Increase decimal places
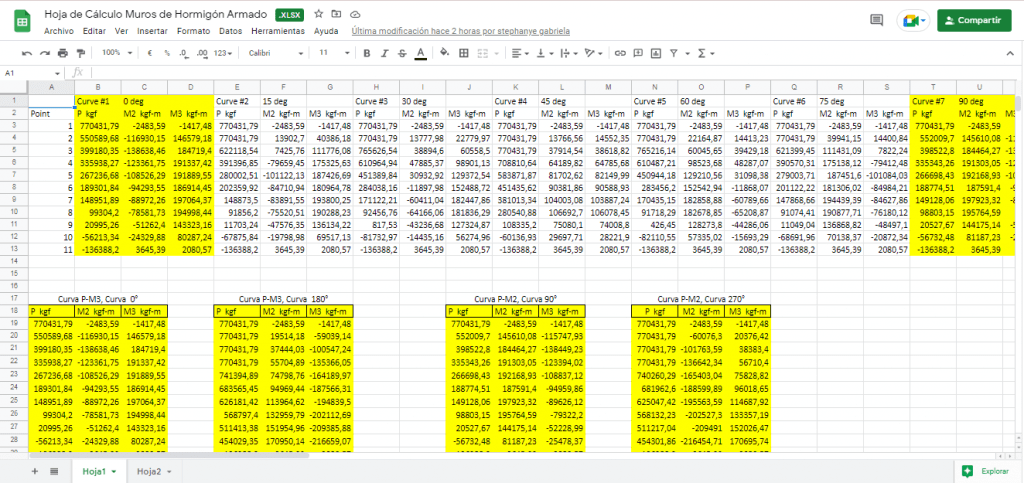The width and height of the screenshot is (1024, 483). point(202,53)
